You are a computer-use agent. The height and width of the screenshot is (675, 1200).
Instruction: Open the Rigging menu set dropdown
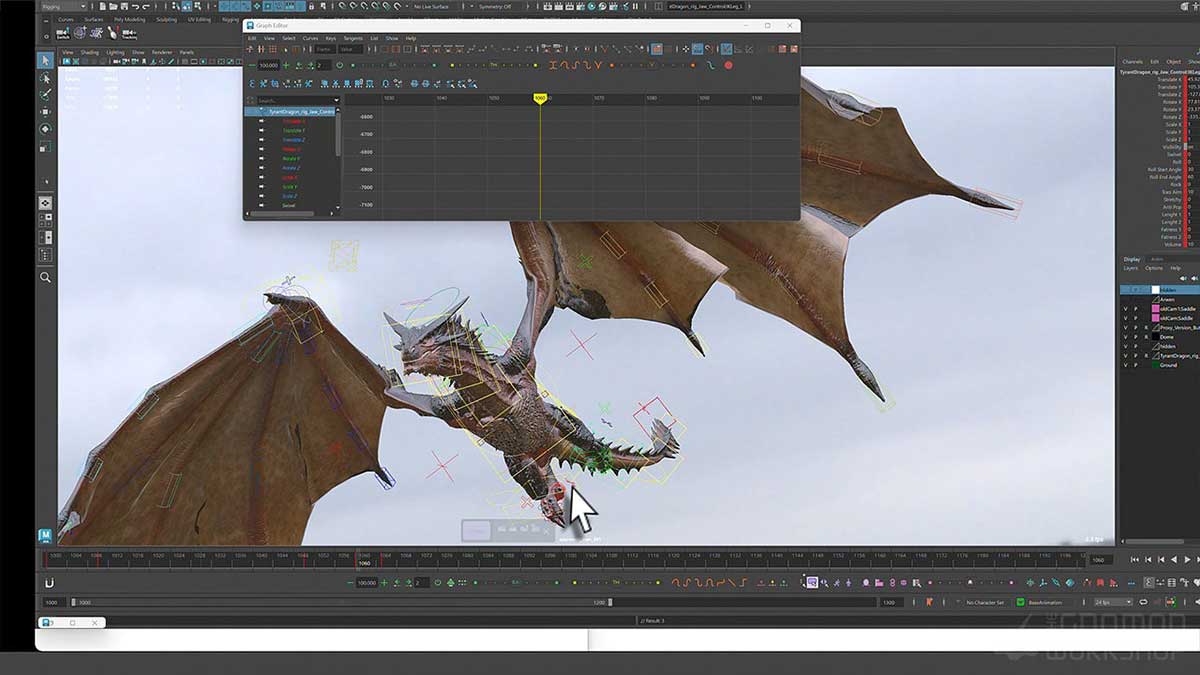coord(60,6)
